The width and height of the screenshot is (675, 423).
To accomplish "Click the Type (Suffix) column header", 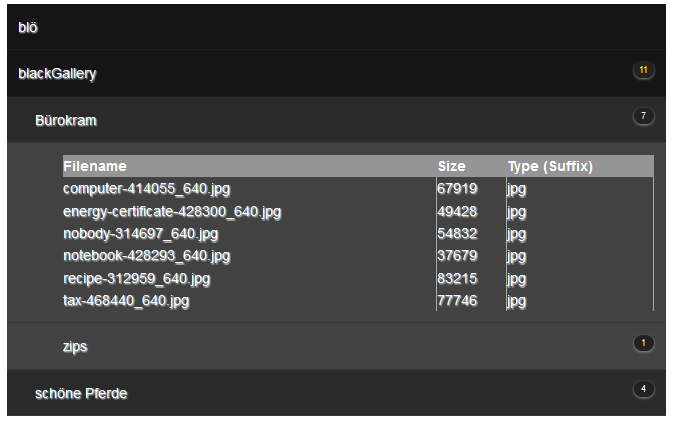I will click(550, 166).
